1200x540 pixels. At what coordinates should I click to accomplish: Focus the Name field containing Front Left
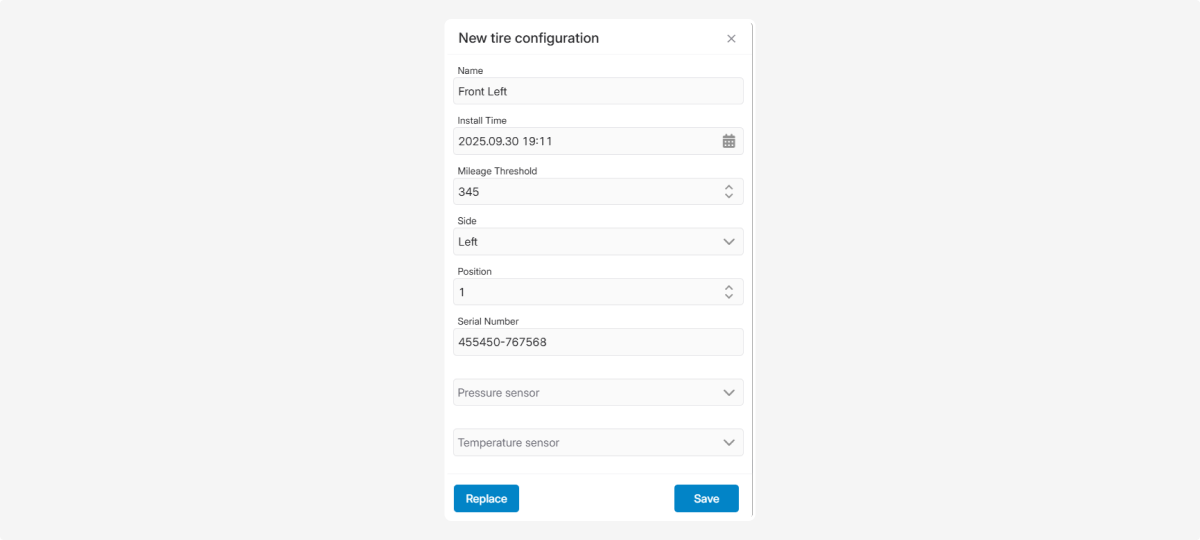click(x=598, y=91)
